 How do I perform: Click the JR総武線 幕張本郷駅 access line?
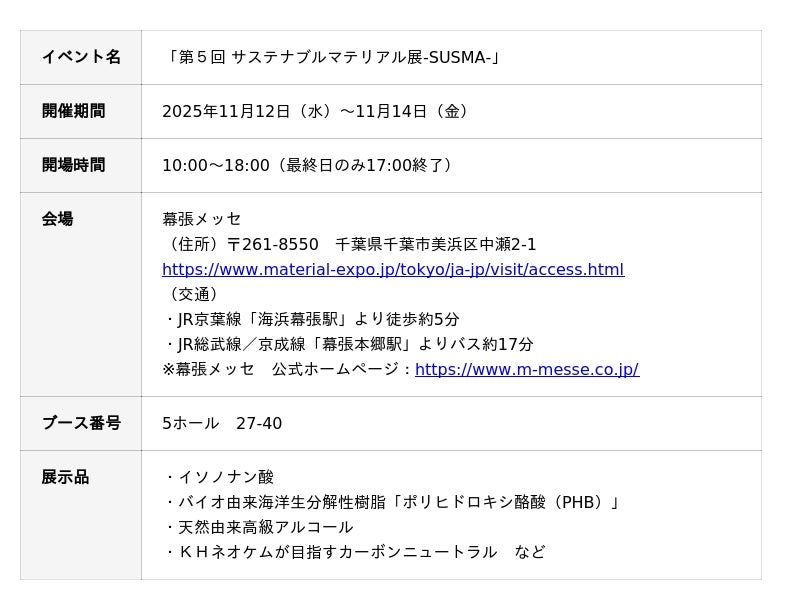tap(348, 344)
